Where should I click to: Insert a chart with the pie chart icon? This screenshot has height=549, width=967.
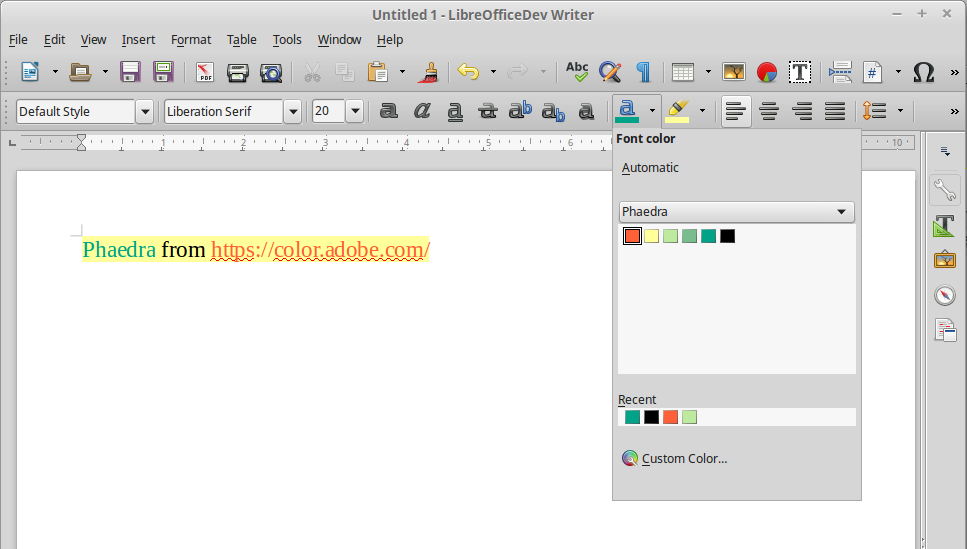click(x=767, y=72)
